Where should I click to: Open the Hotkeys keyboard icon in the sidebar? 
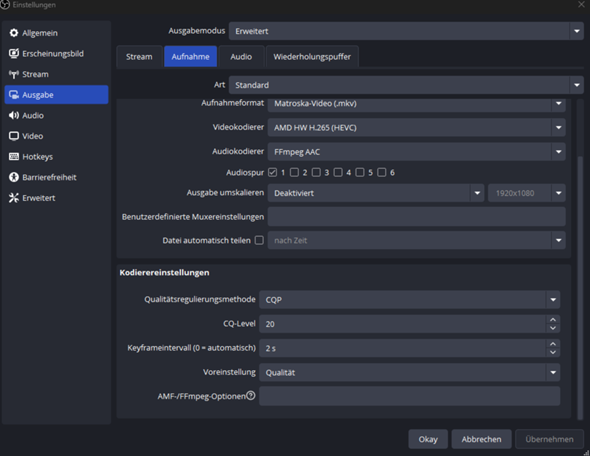click(14, 157)
